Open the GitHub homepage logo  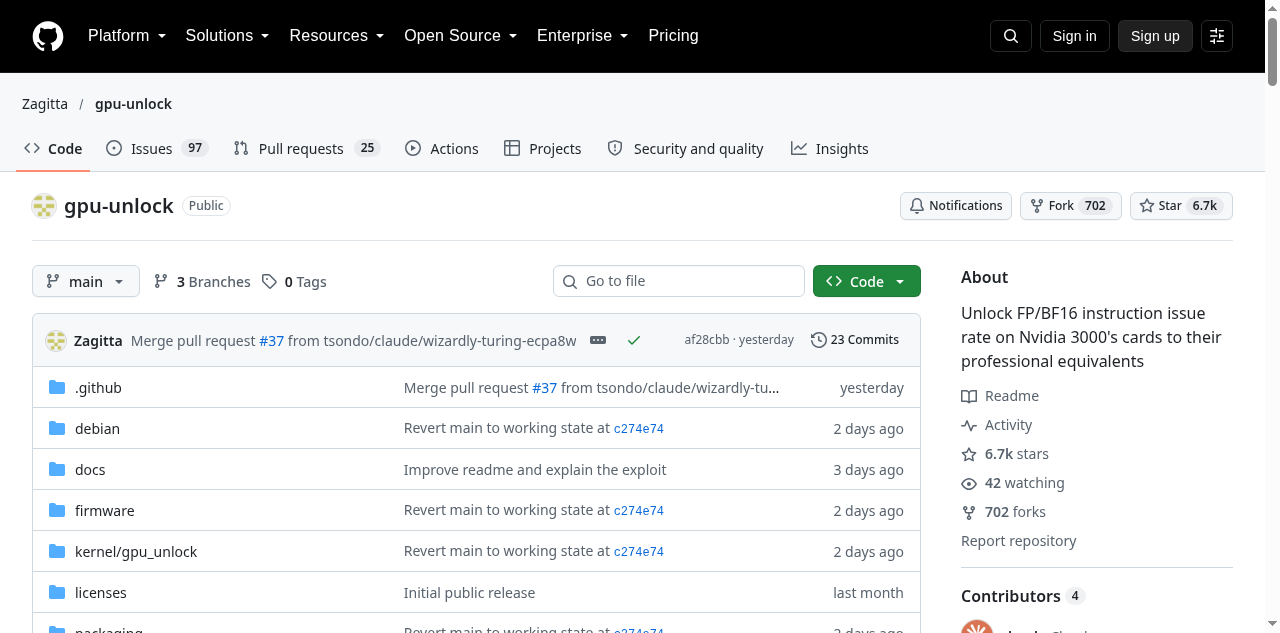pos(48,36)
